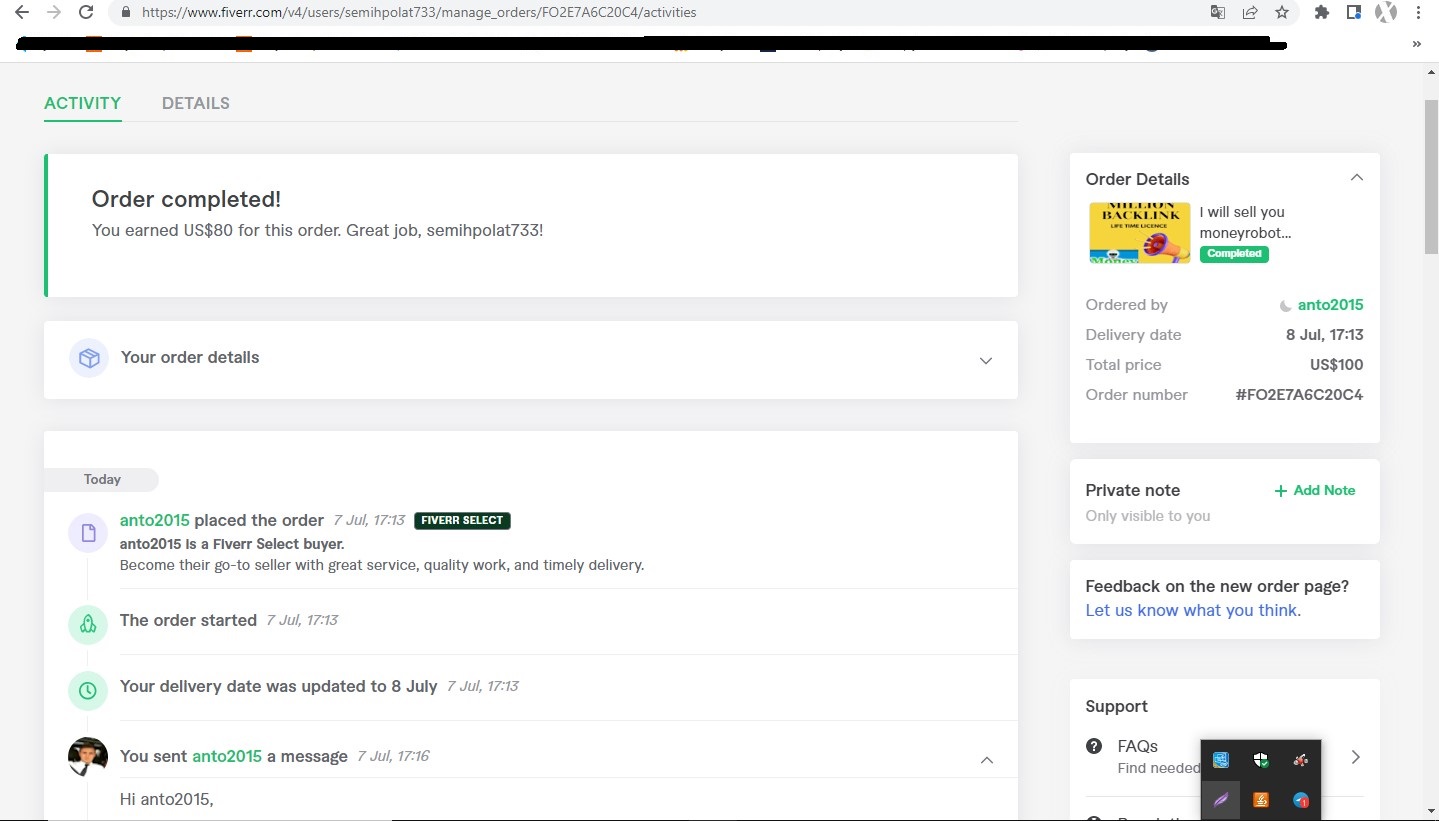Image resolution: width=1439 pixels, height=821 pixels.
Task: Open Let us know what you think link
Action: click(1193, 610)
